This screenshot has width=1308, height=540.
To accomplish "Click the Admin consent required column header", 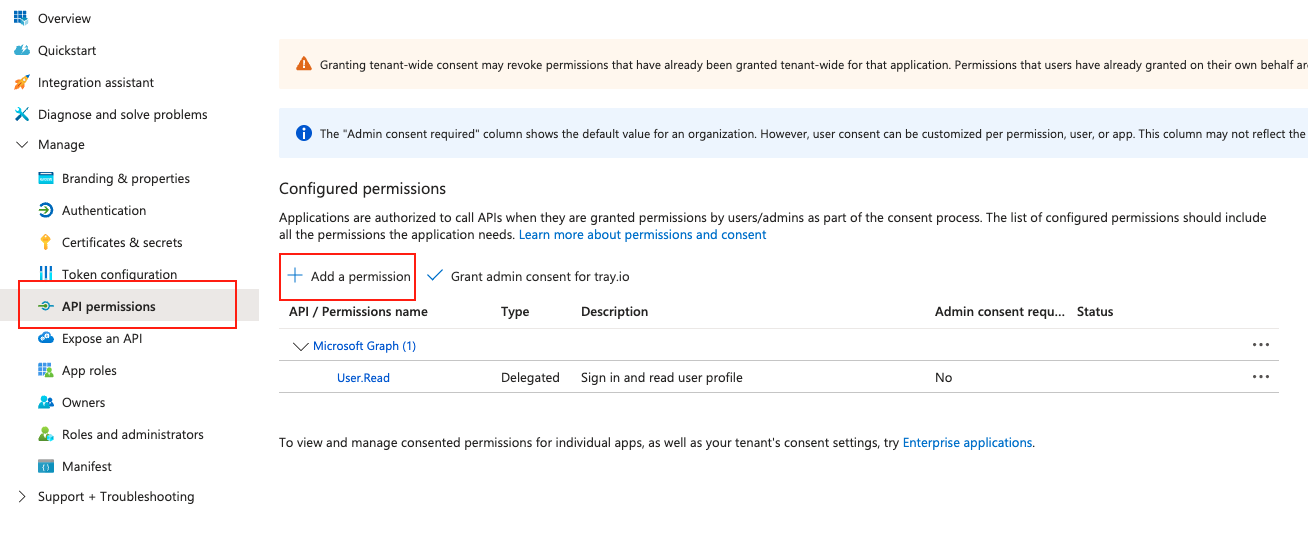I will pos(1000,312).
